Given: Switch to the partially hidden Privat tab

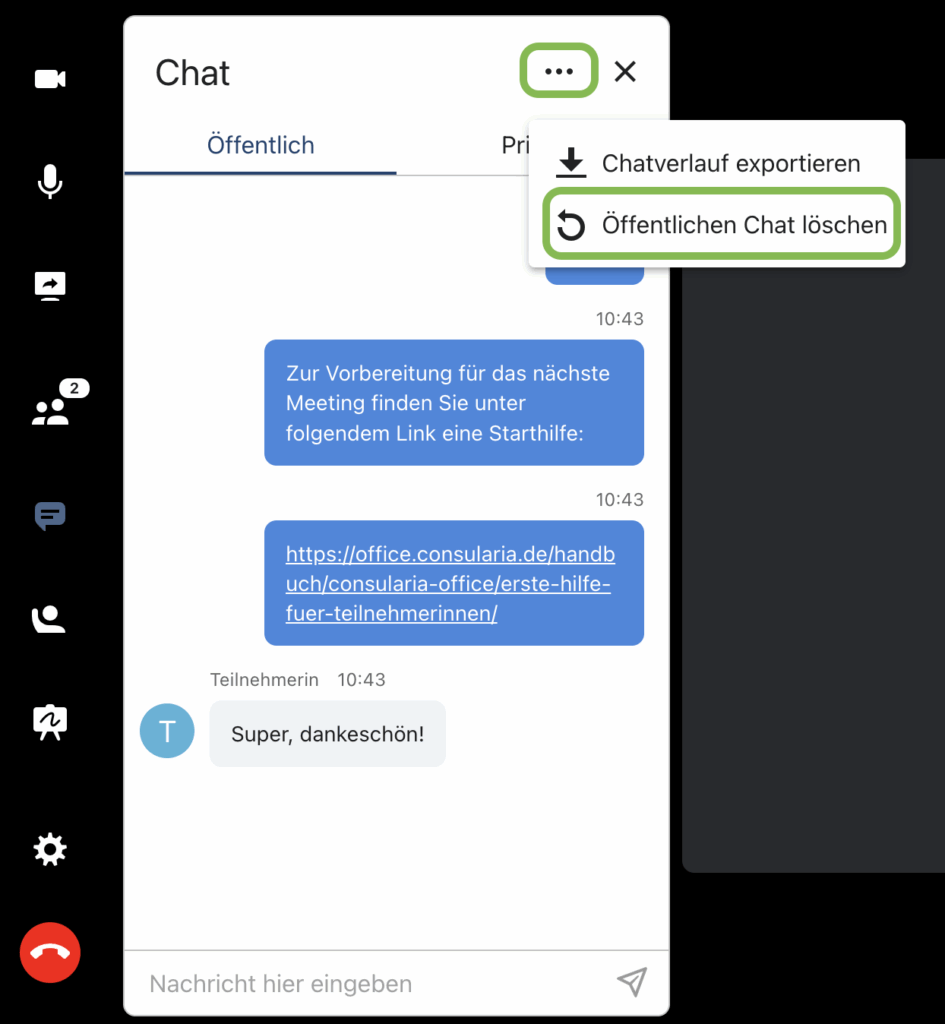Looking at the screenshot, I should coord(515,145).
